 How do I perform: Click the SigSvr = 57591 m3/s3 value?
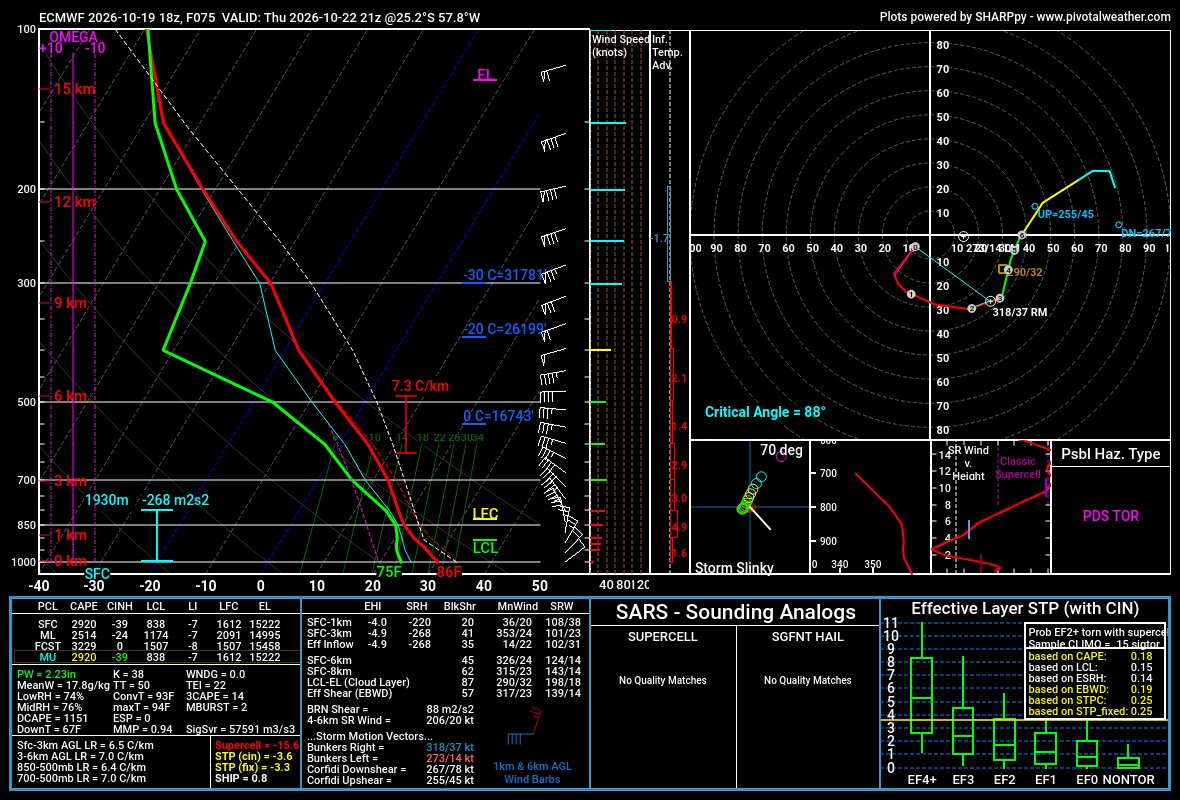[241, 729]
